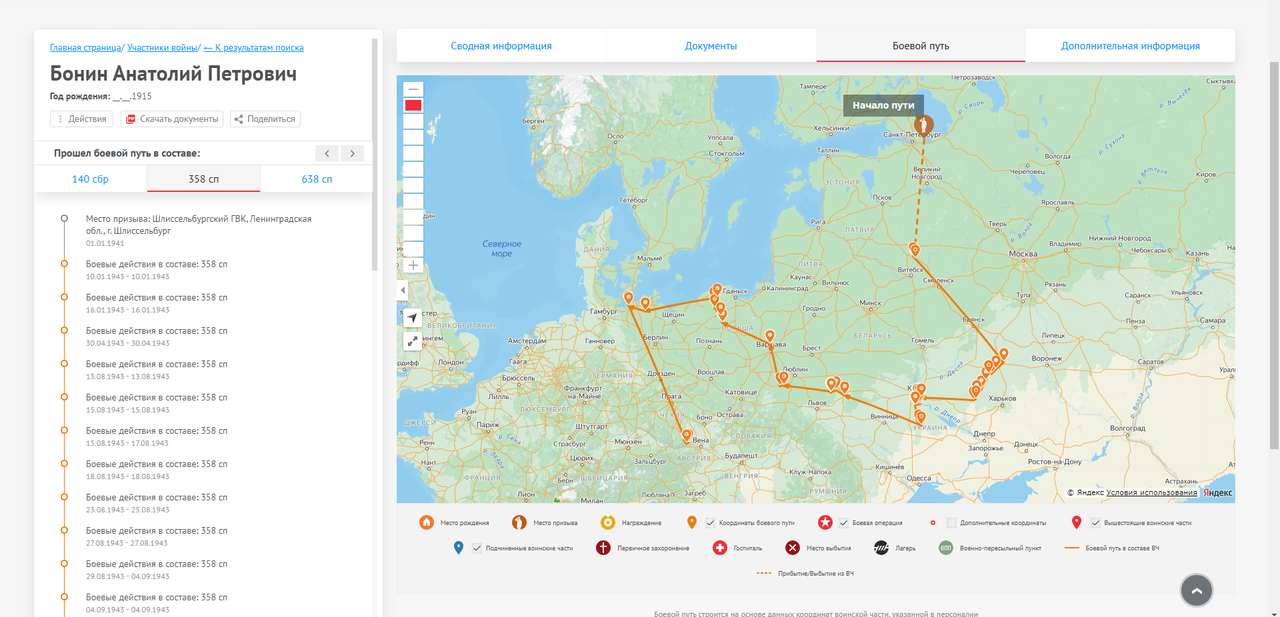Toggle the Координаты боевого пути checkbox
The width and height of the screenshot is (1280, 617).
pos(711,522)
